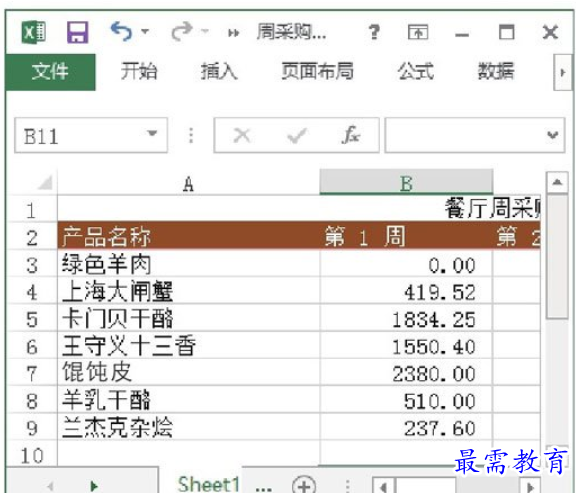
Task: Redo the last undone action
Action: [x=182, y=32]
